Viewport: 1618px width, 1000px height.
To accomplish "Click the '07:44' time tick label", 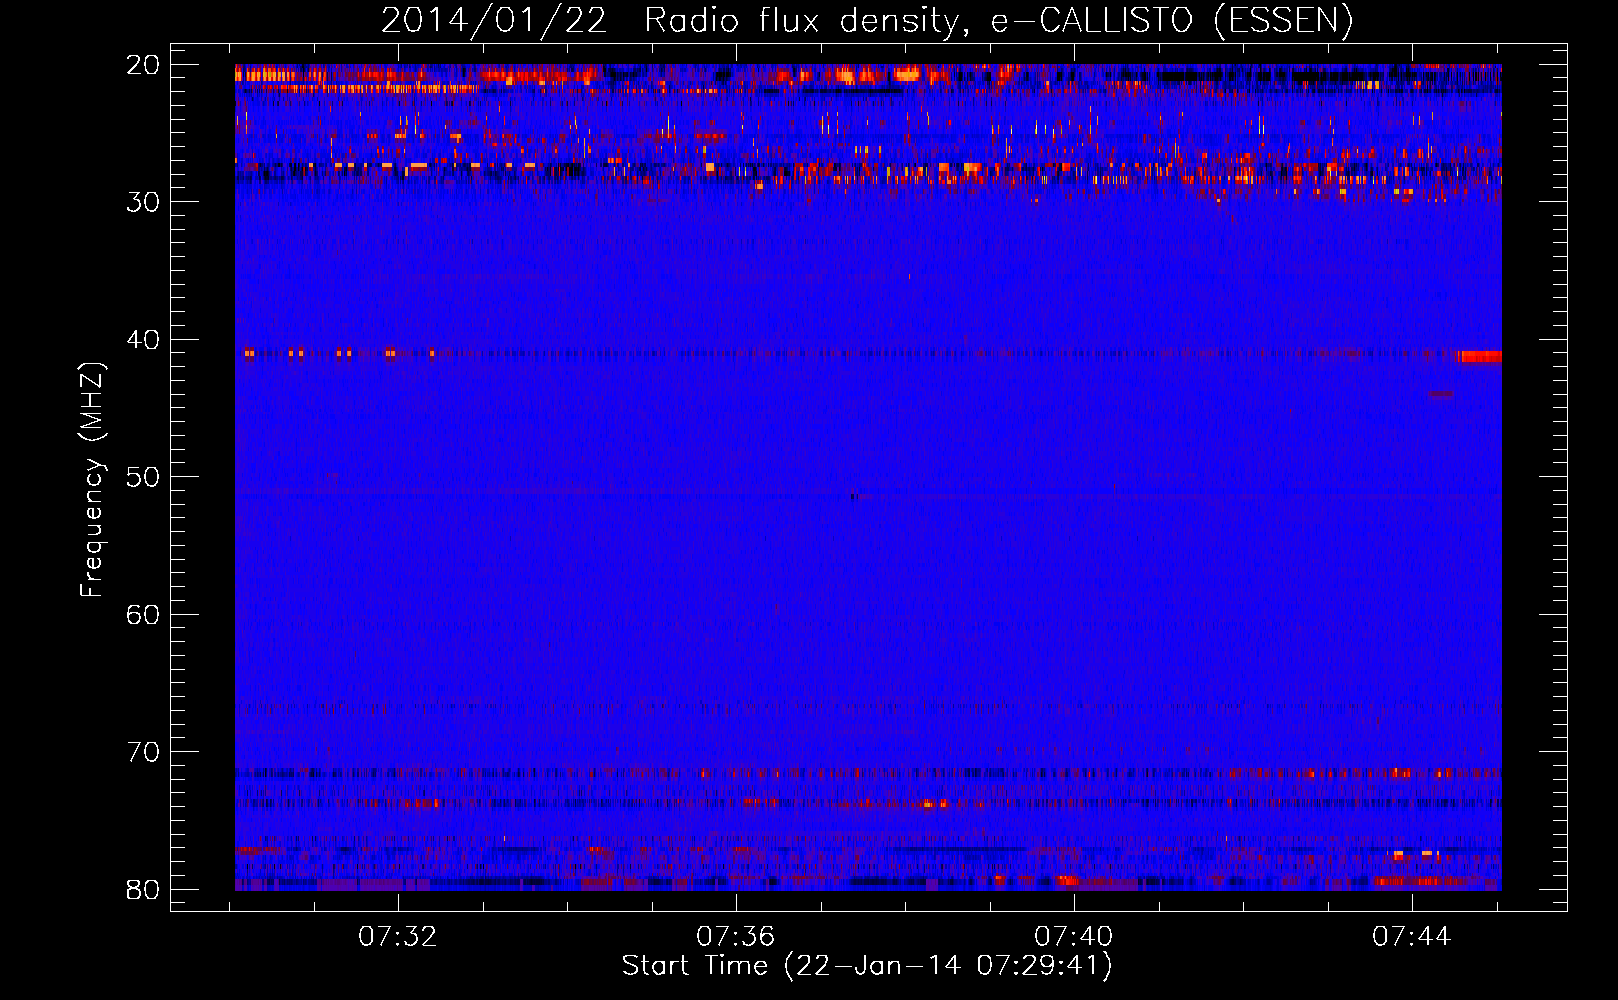I will click(1412, 937).
